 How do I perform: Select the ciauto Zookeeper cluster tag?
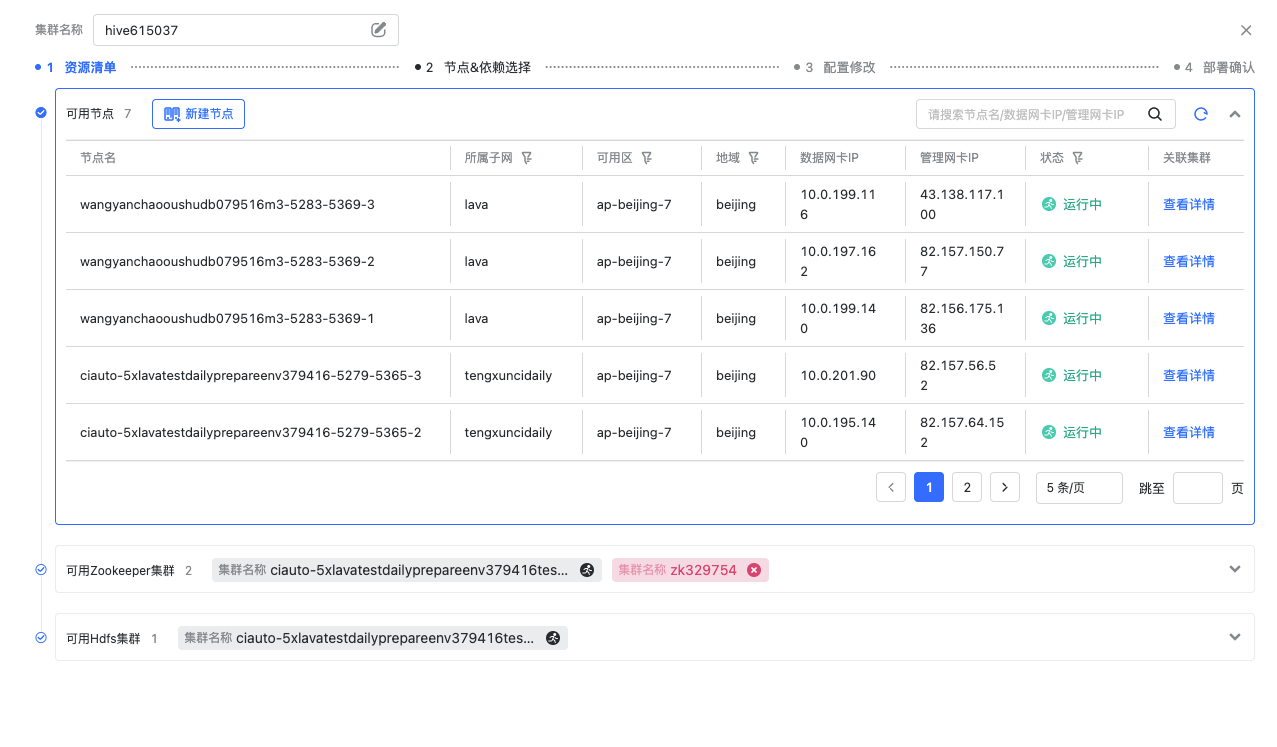pyautogui.click(x=407, y=570)
